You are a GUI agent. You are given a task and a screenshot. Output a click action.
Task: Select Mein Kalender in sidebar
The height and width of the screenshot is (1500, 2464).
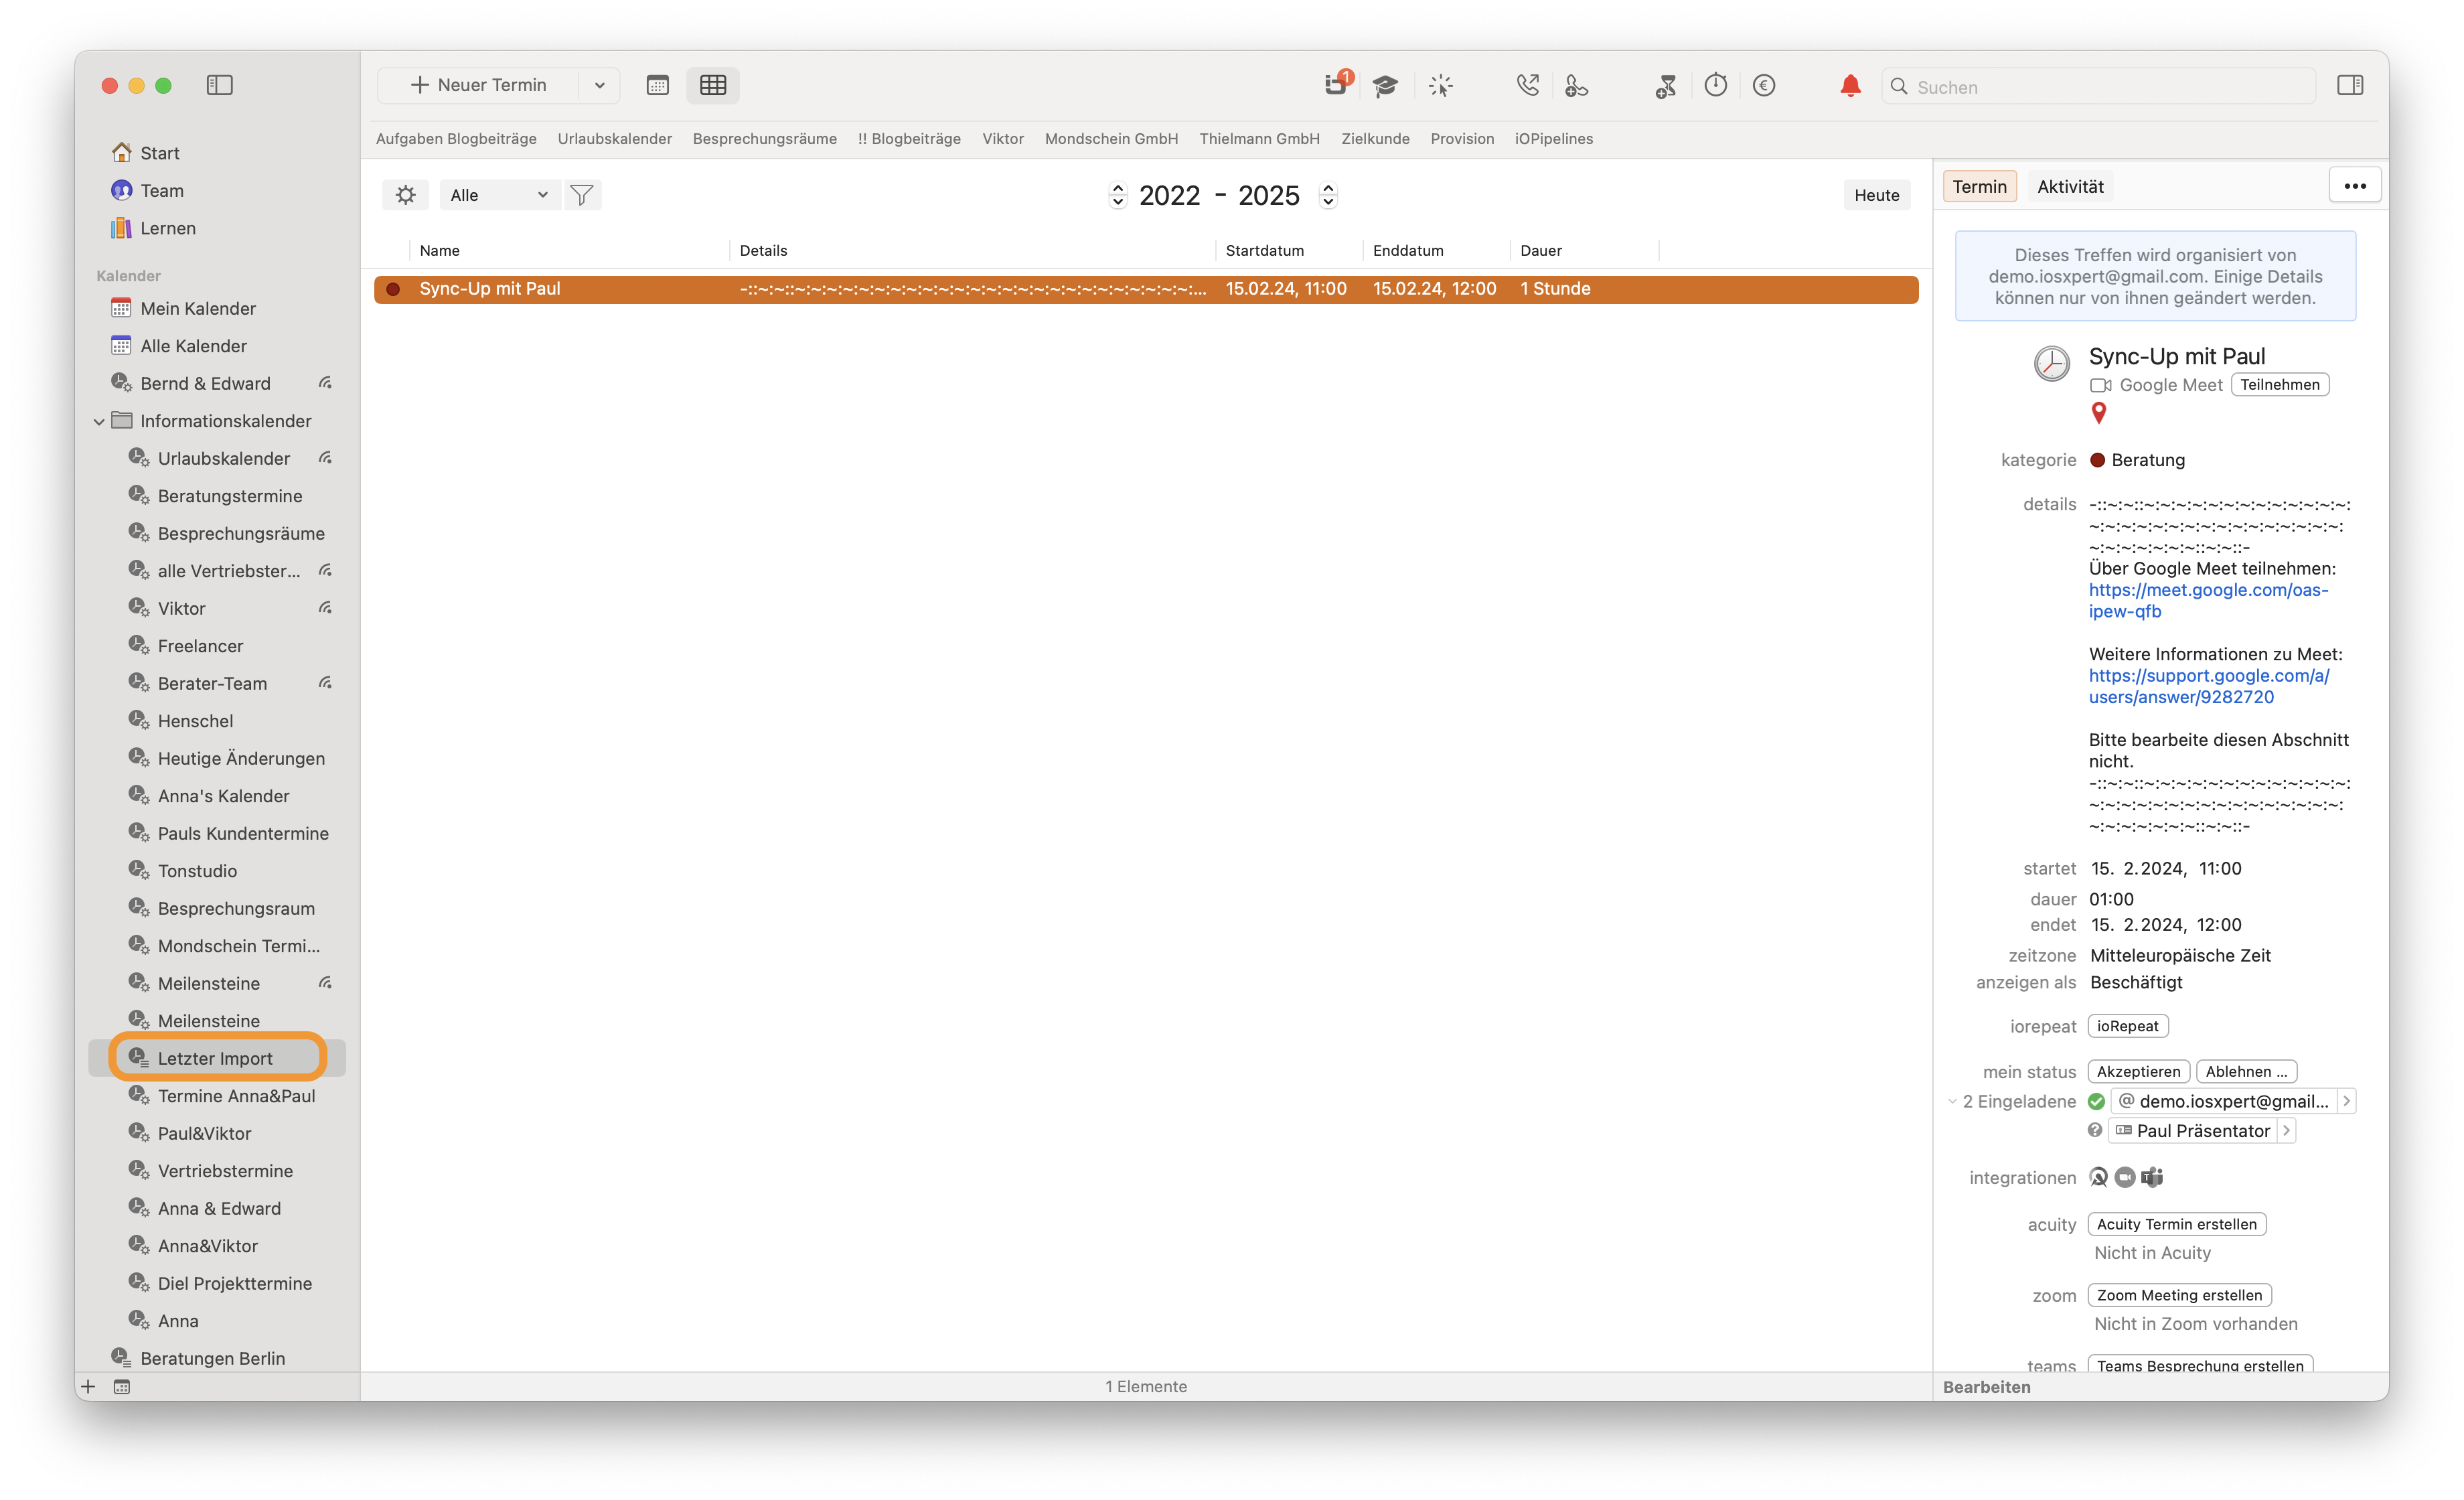(x=197, y=308)
